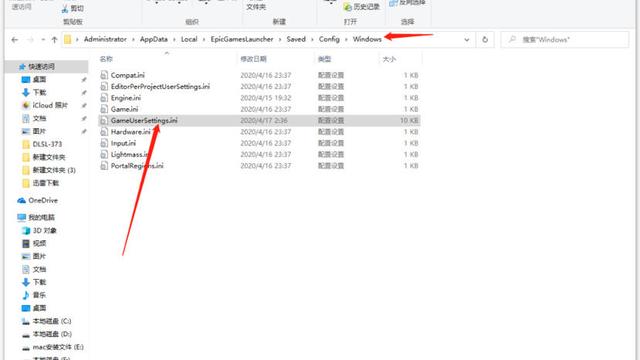640x360 pixels.
Task: Open 3D 对象 under 我的电脑
Action: click(x=44, y=231)
